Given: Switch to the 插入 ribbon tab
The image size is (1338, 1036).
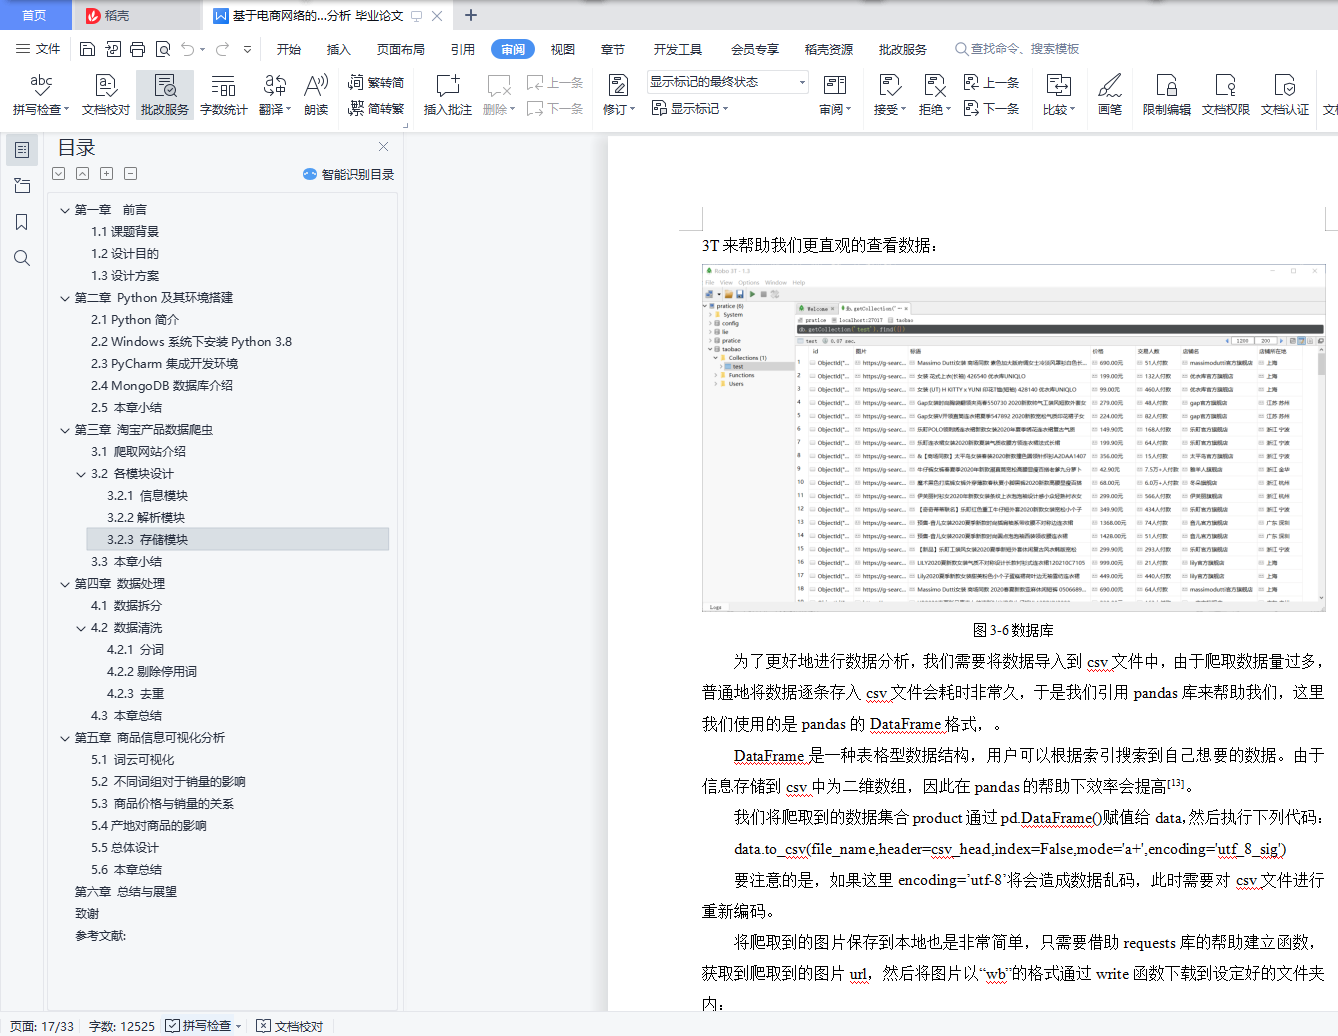Looking at the screenshot, I should (x=339, y=49).
